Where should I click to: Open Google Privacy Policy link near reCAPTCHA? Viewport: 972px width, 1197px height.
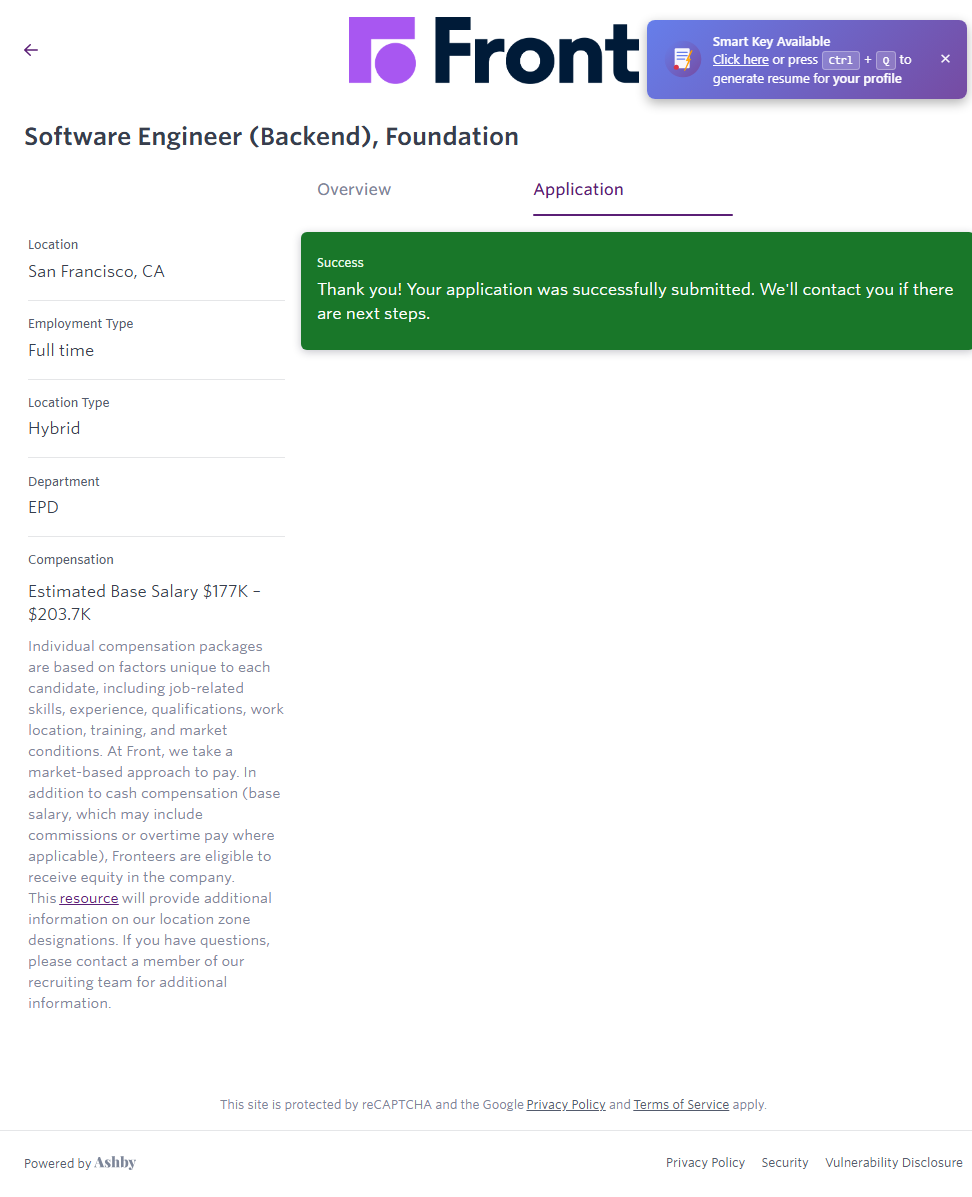pos(566,1105)
